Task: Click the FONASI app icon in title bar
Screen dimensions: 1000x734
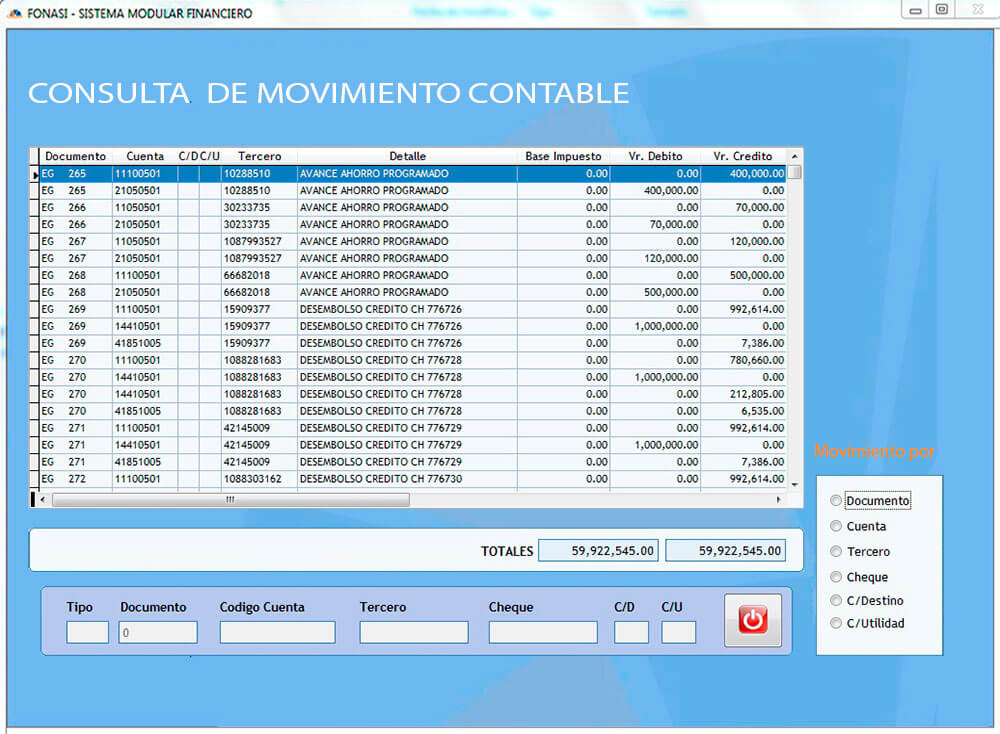Action: pos(14,13)
